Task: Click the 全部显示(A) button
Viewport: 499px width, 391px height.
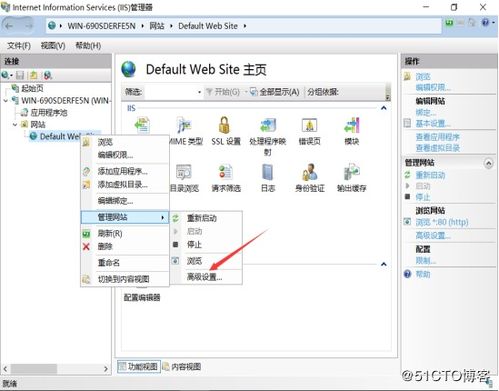Action: 275,92
